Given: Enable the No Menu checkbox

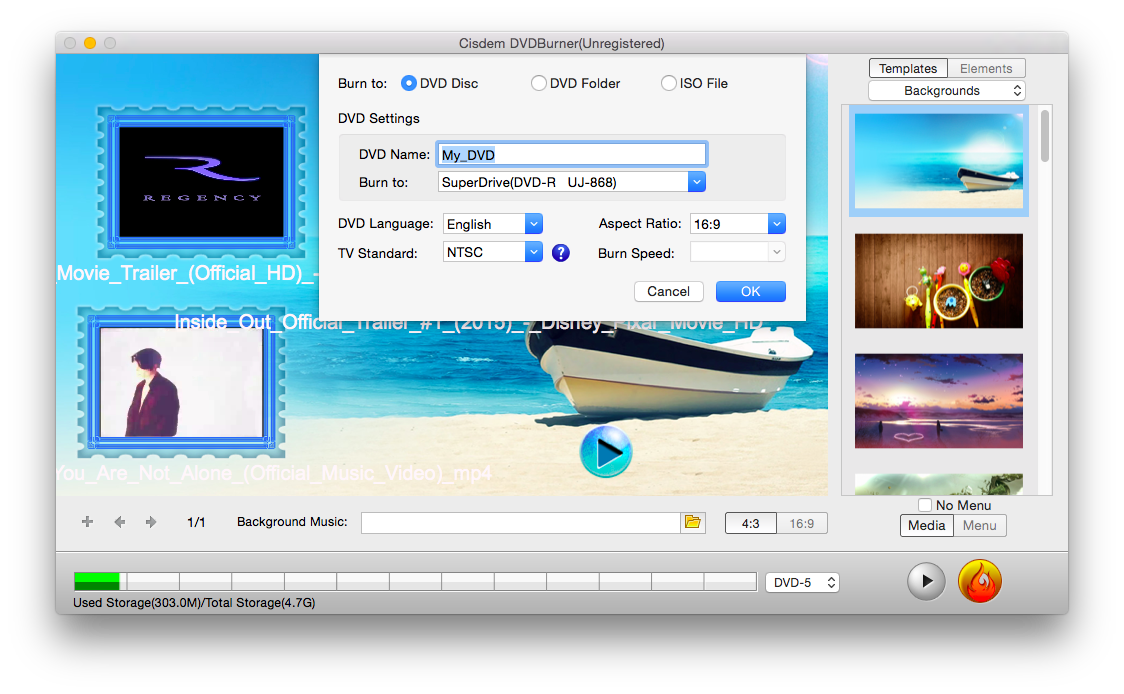Looking at the screenshot, I should coord(925,505).
